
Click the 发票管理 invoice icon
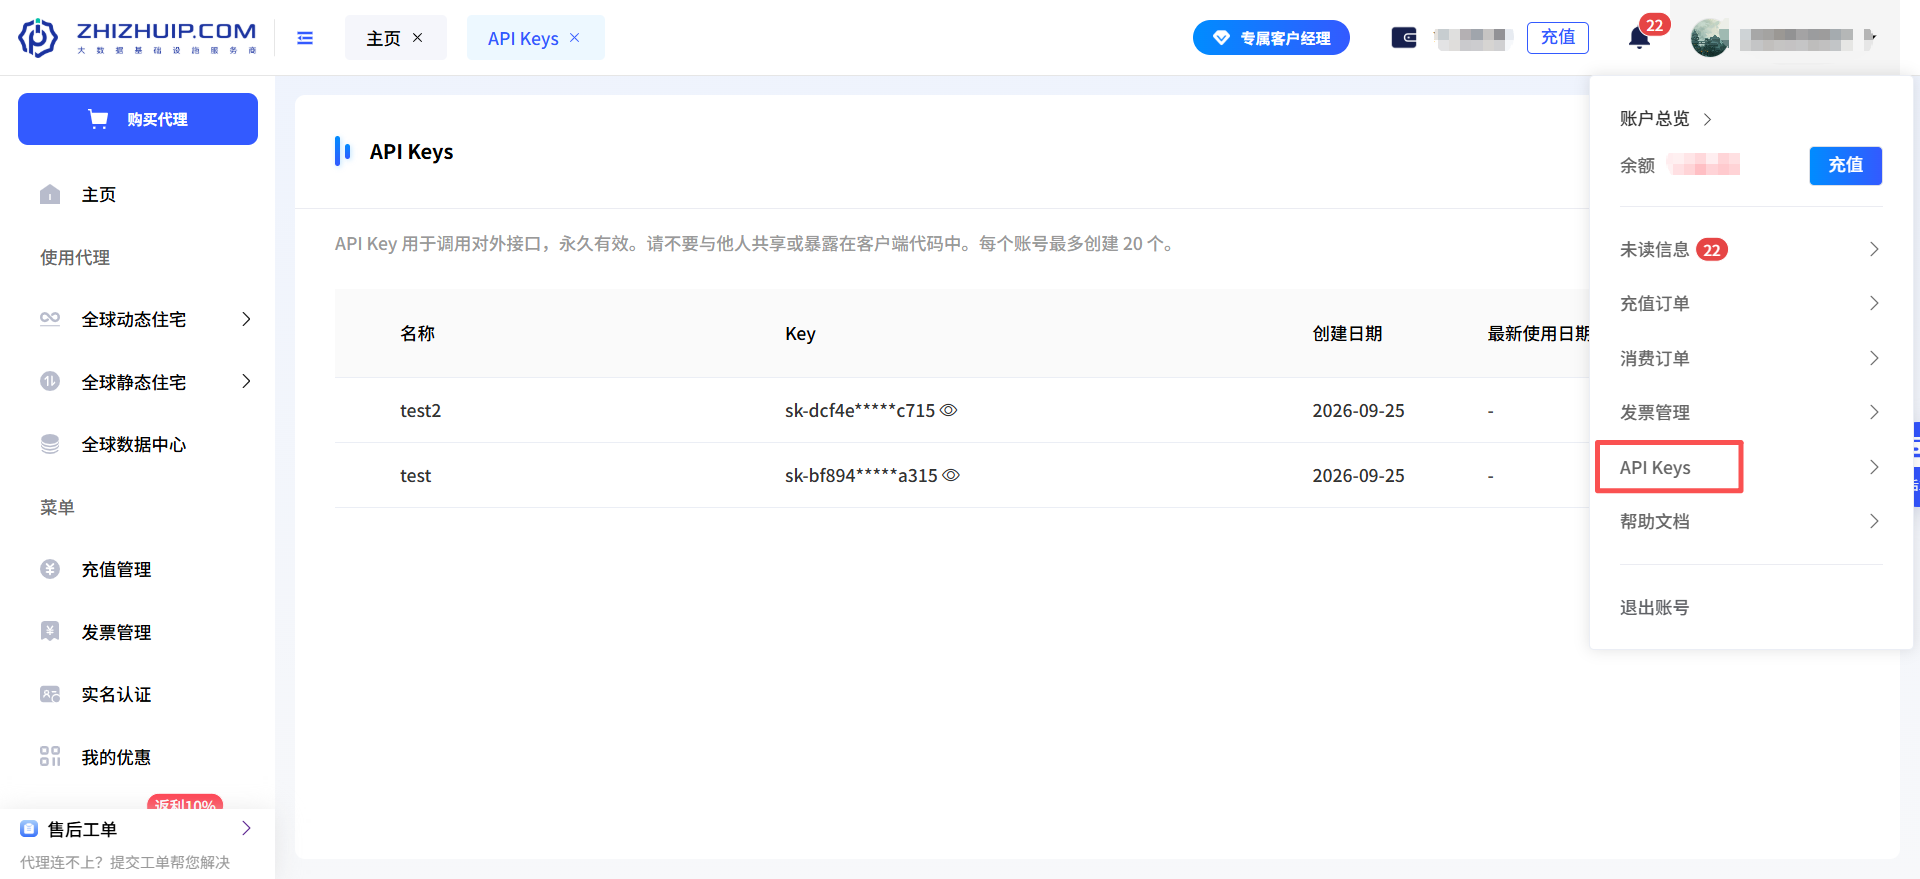[50, 631]
